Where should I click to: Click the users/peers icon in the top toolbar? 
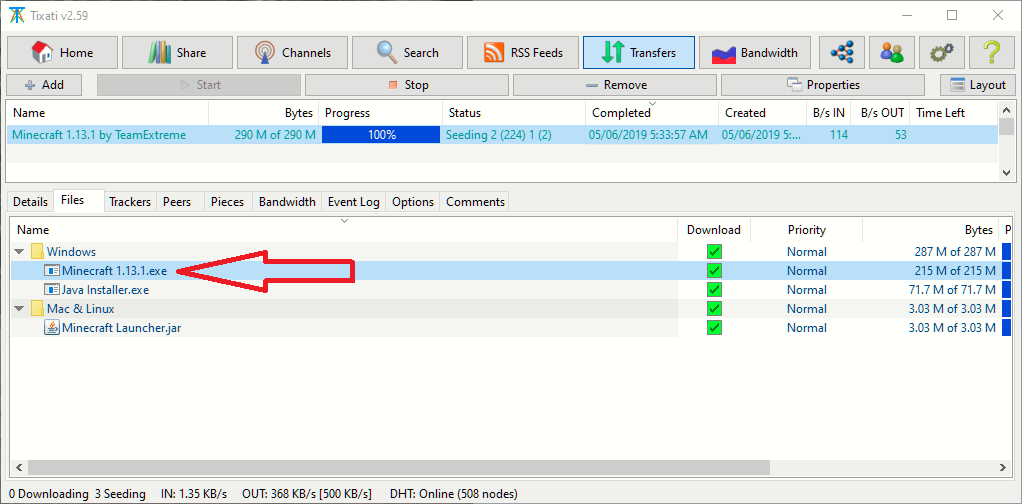click(x=892, y=53)
